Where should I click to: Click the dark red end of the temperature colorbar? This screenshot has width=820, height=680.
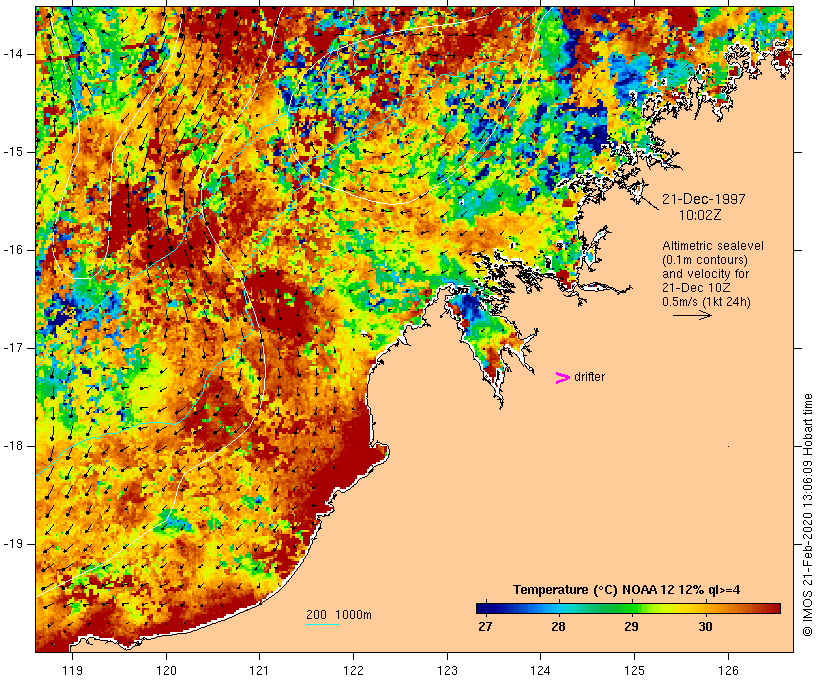(x=774, y=608)
